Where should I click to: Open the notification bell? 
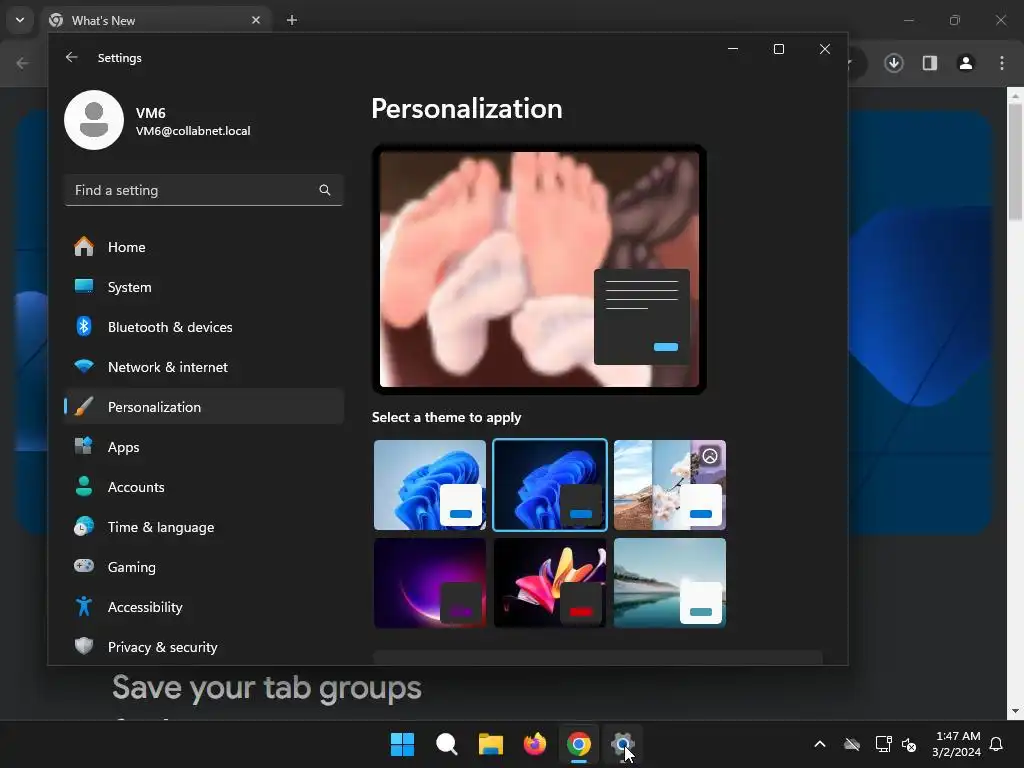[997, 744]
